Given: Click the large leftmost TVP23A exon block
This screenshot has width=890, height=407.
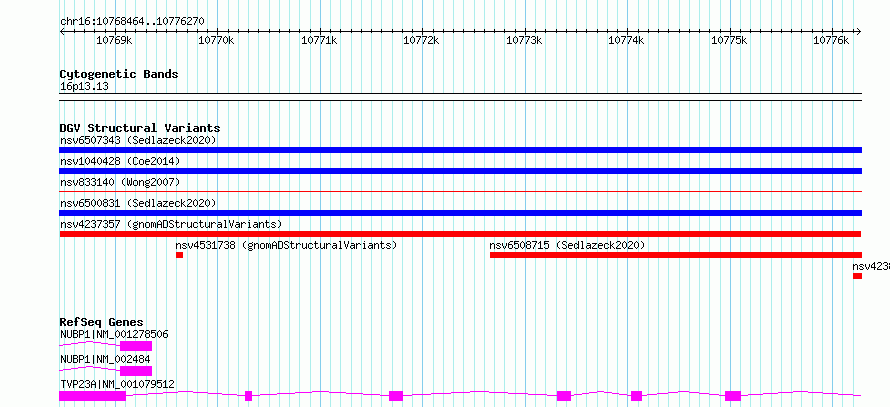Looking at the screenshot, I should coord(93,396).
